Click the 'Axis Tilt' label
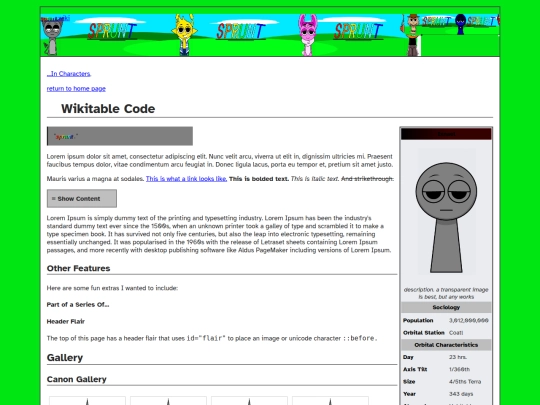This screenshot has height=405, width=540. point(415,369)
